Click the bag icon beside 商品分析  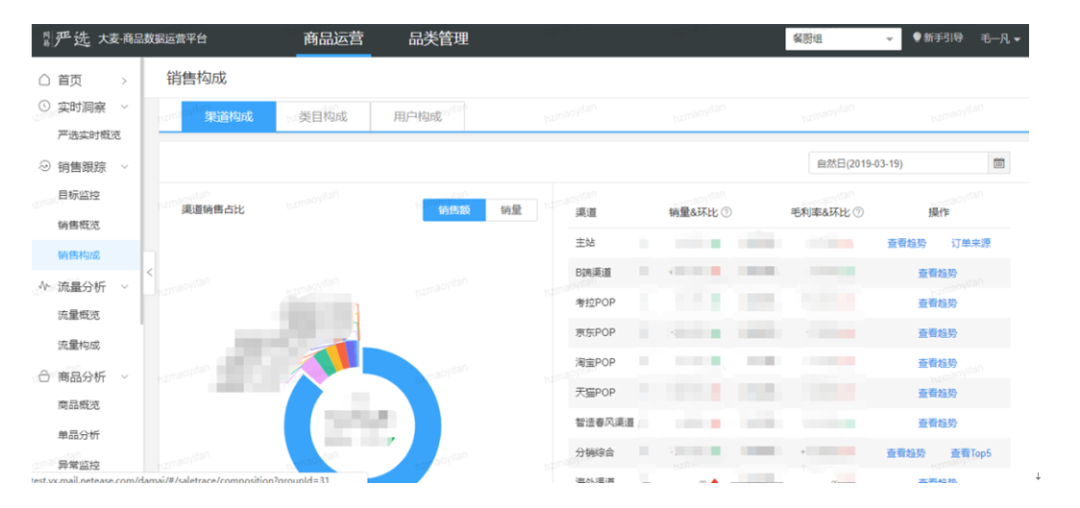point(44,377)
